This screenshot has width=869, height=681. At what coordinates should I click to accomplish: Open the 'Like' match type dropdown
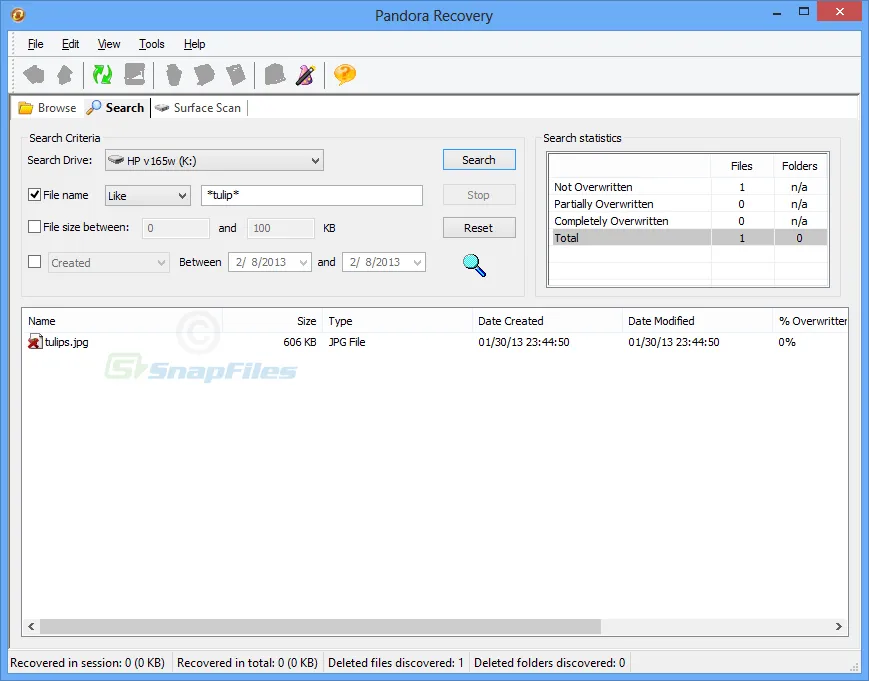(x=147, y=196)
